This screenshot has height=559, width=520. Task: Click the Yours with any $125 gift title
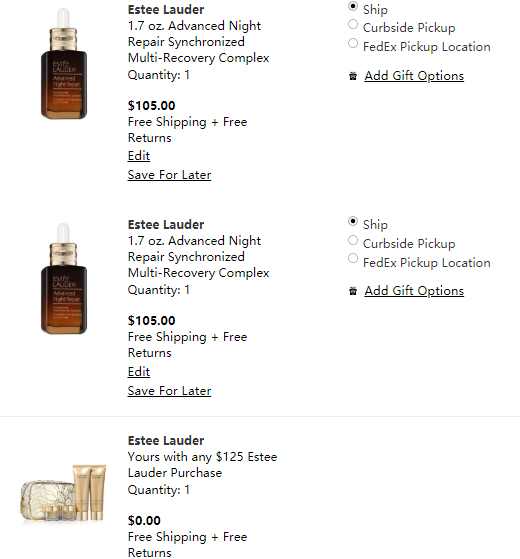point(202,465)
